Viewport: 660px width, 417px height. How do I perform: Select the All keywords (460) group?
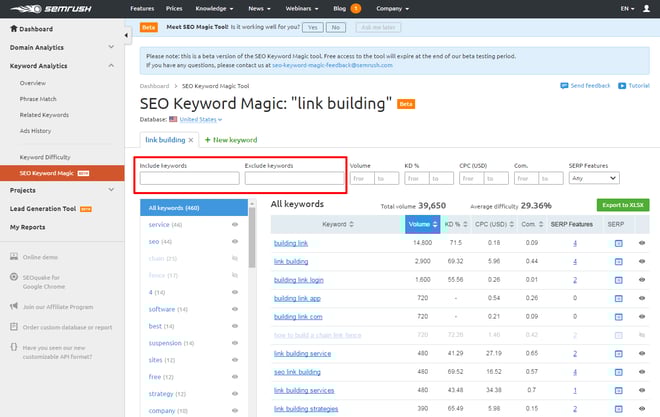click(194, 208)
